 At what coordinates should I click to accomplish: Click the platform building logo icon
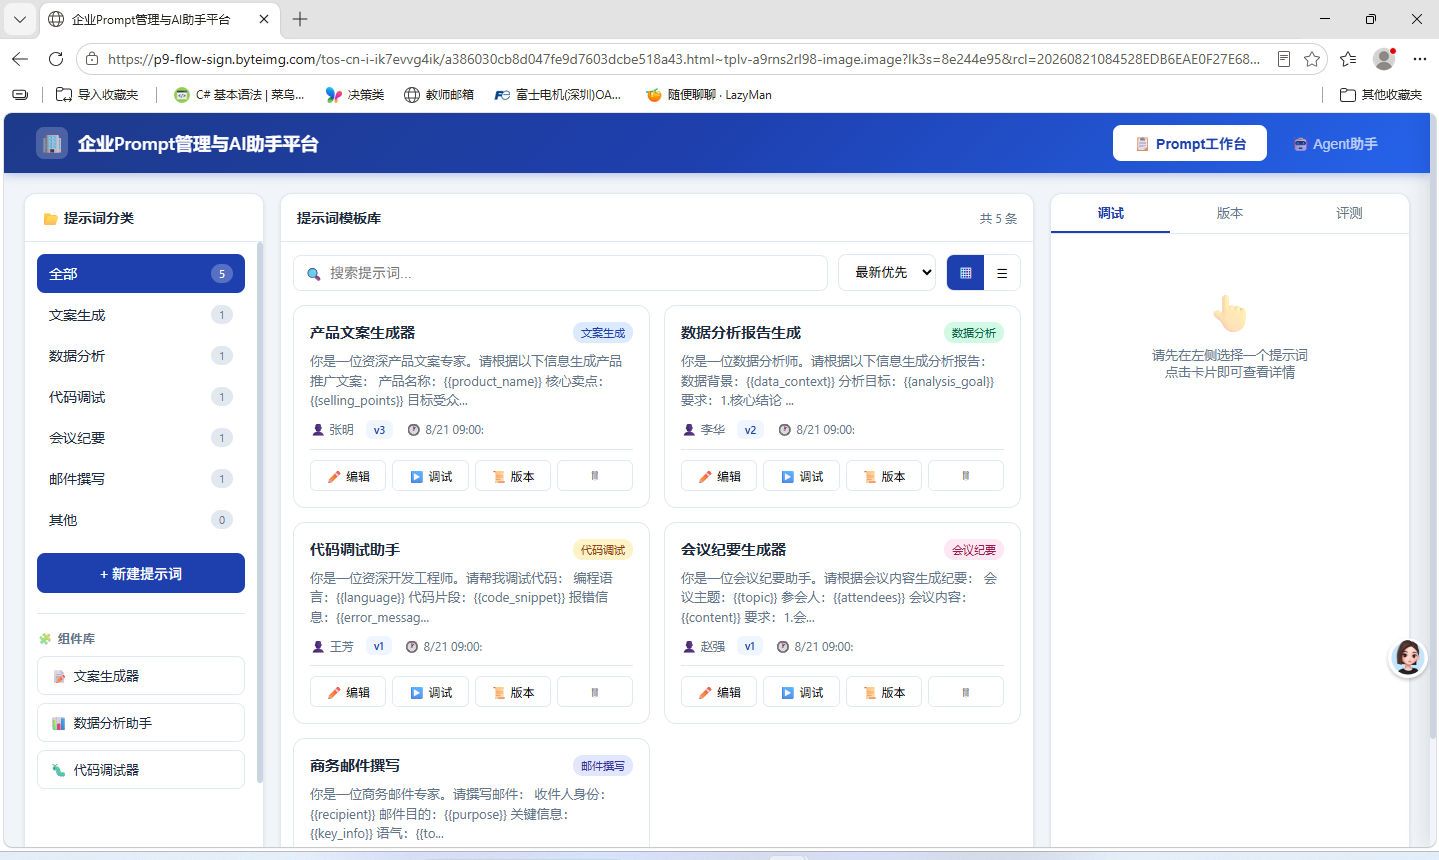pyautogui.click(x=52, y=143)
